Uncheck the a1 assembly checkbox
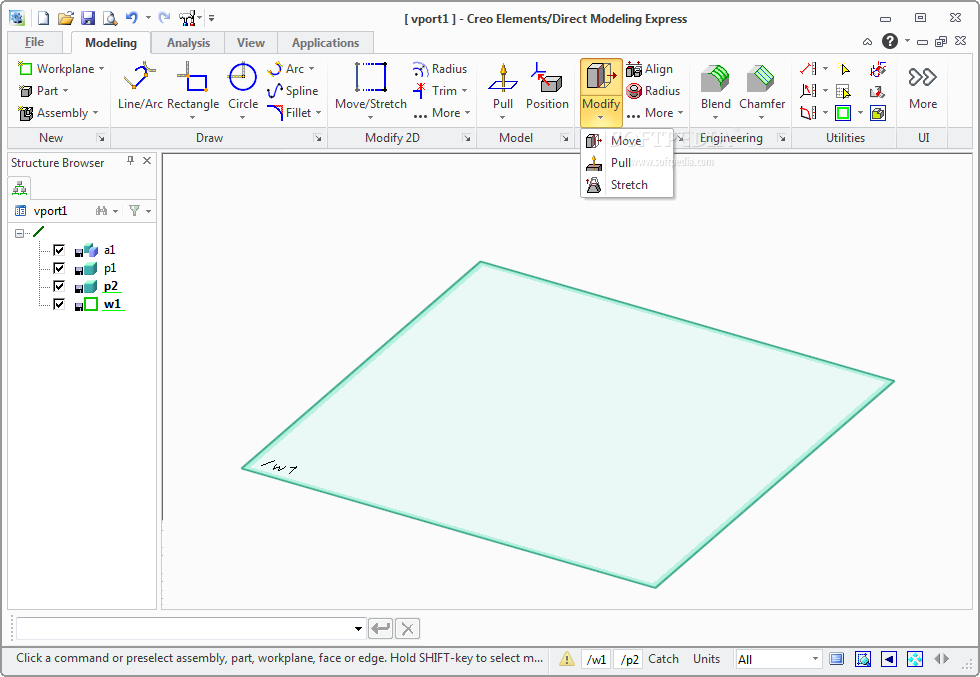This screenshot has width=980, height=677. pyautogui.click(x=59, y=250)
